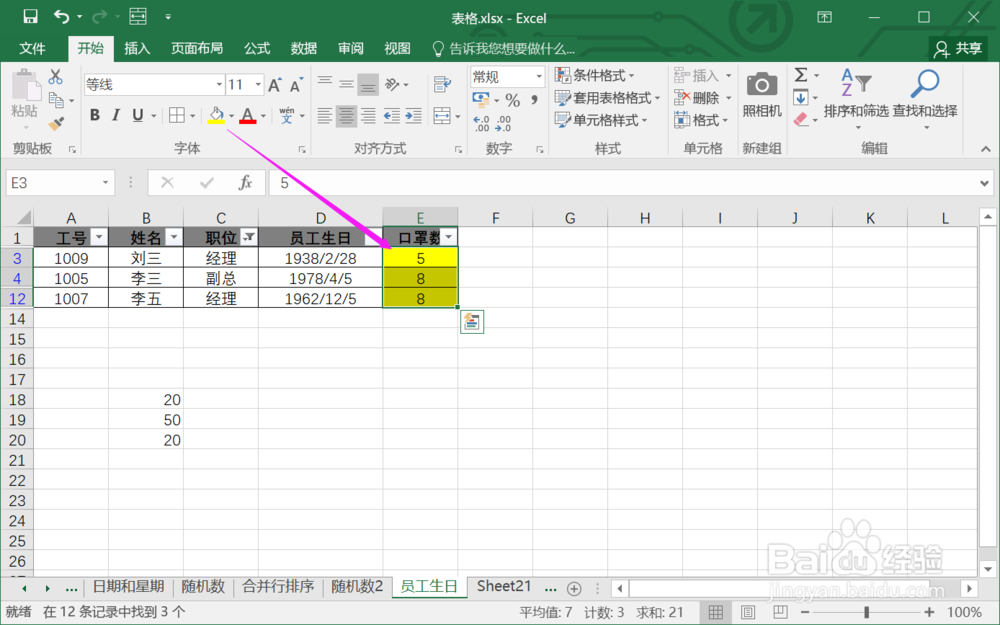Open 套用表格格式 Format as Table
Viewport: 1000px width, 625px height.
607,98
